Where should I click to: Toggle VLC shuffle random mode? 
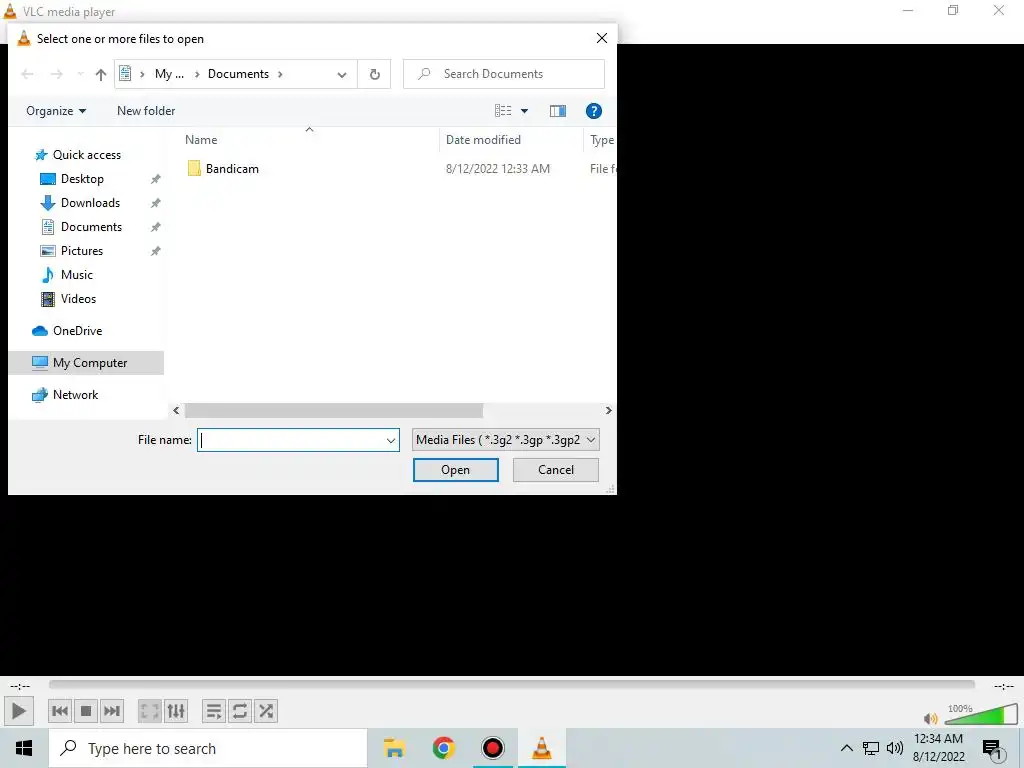266,711
